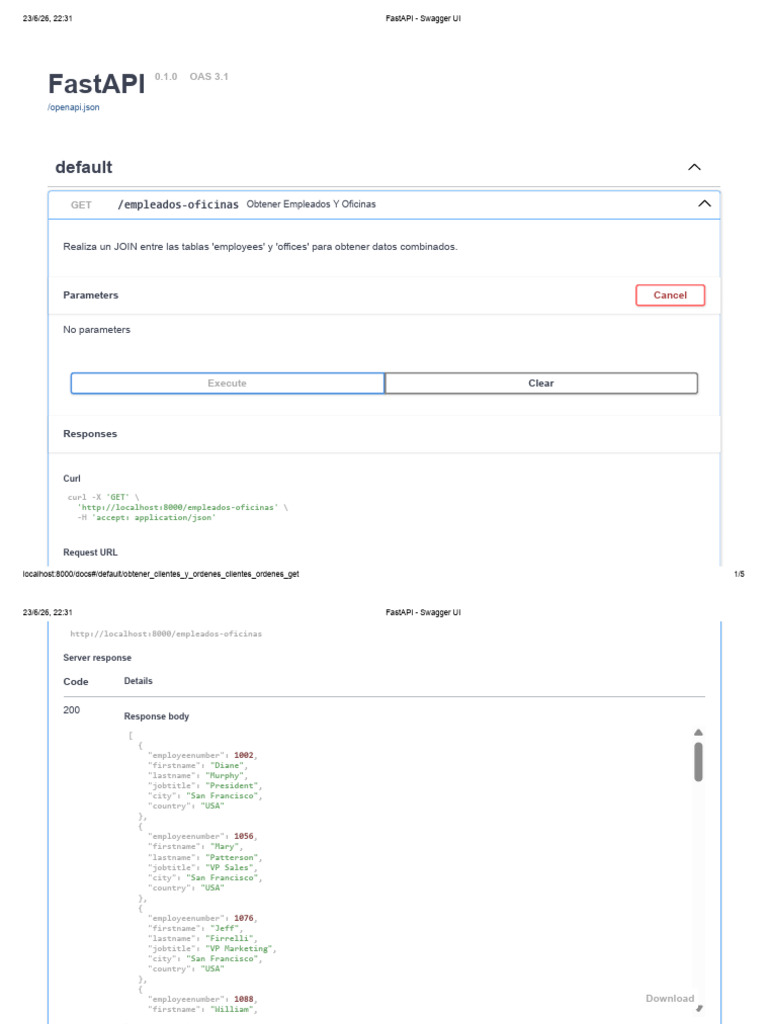The width and height of the screenshot is (768, 1024).
Task: Click the FastAPI title heading
Action: (97, 84)
